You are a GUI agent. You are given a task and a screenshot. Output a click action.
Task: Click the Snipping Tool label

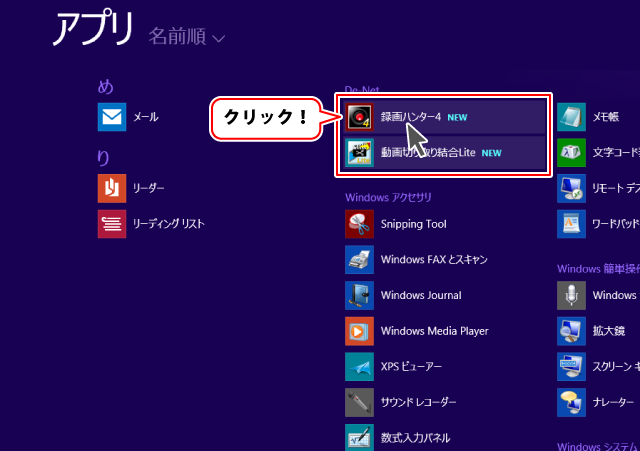coord(413,224)
